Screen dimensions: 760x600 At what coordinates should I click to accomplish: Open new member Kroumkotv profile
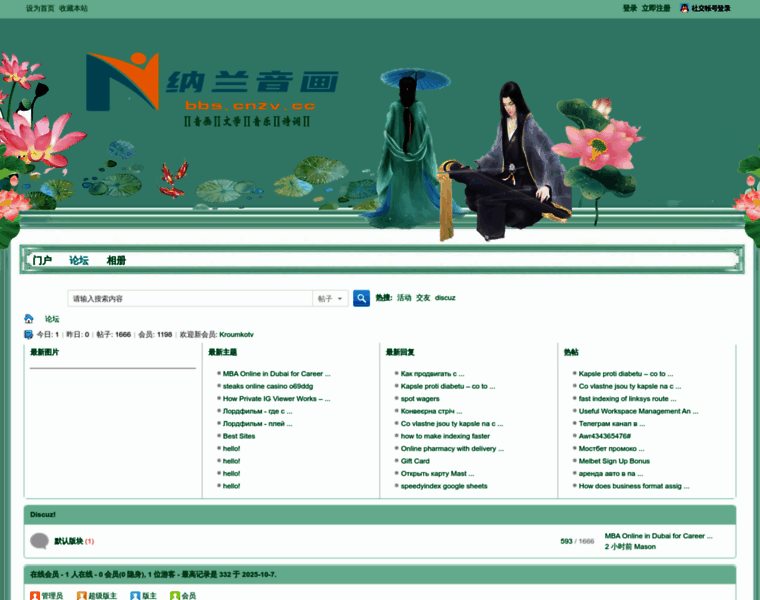pos(236,334)
